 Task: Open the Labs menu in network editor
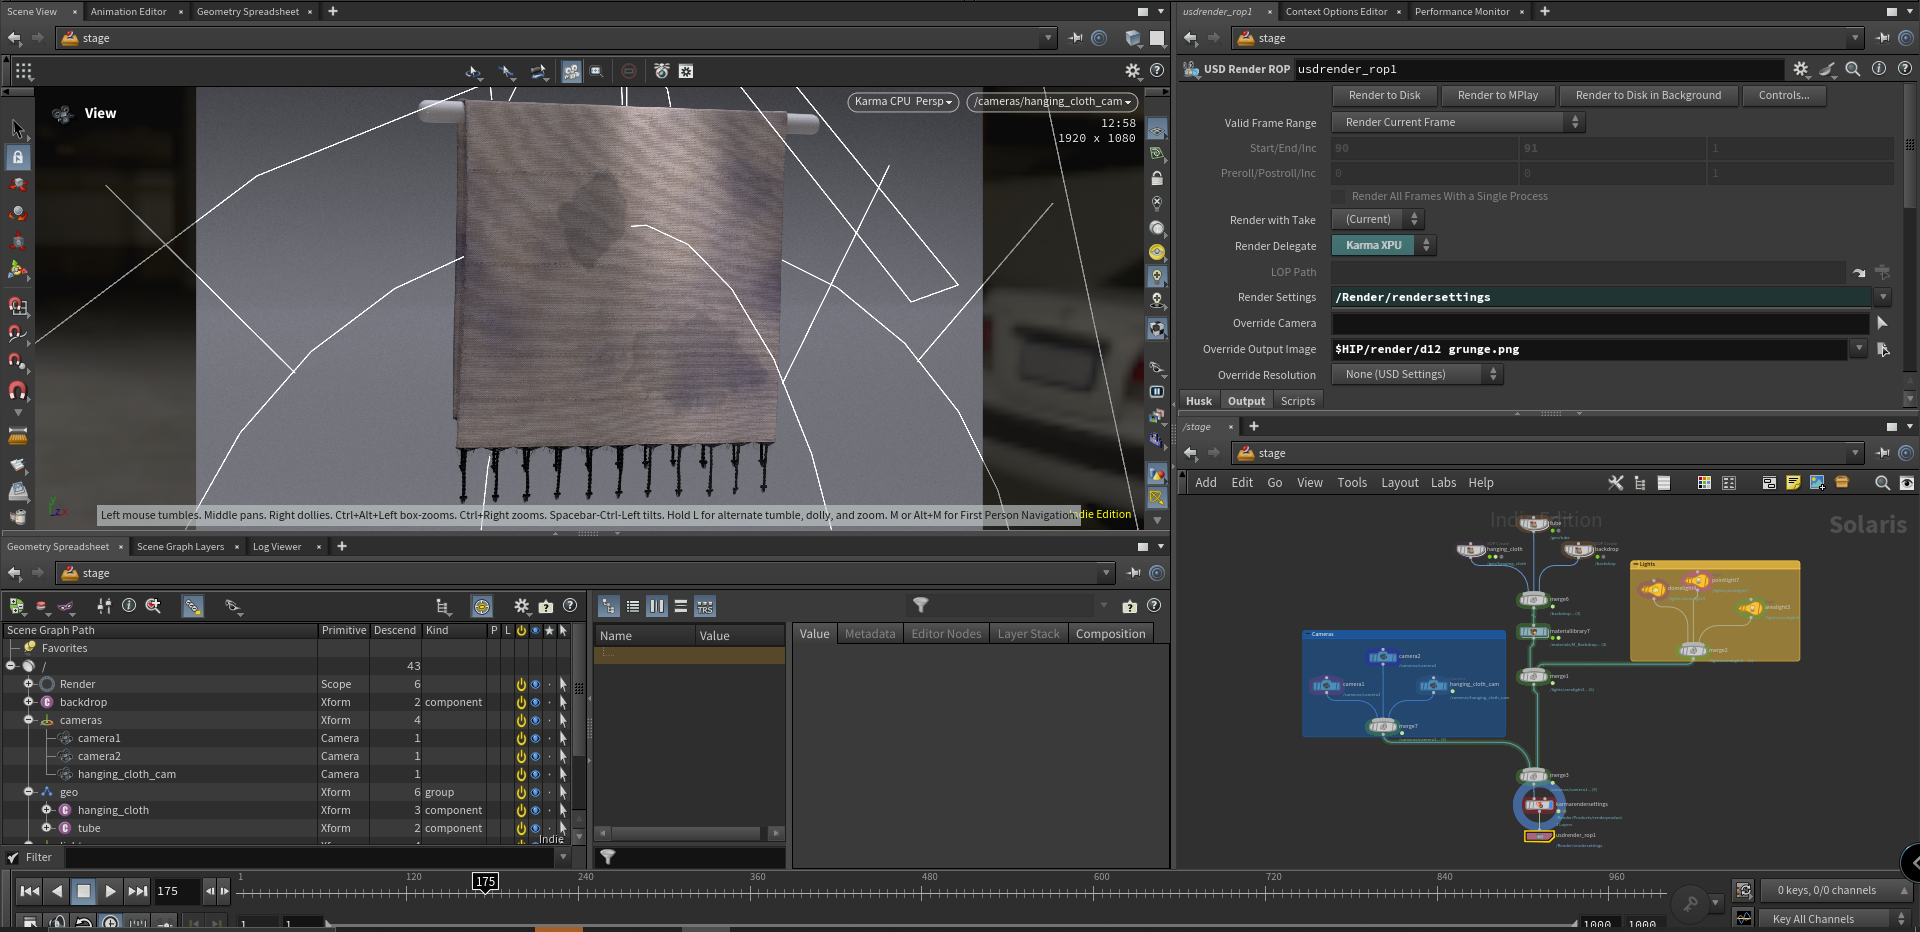1443,483
